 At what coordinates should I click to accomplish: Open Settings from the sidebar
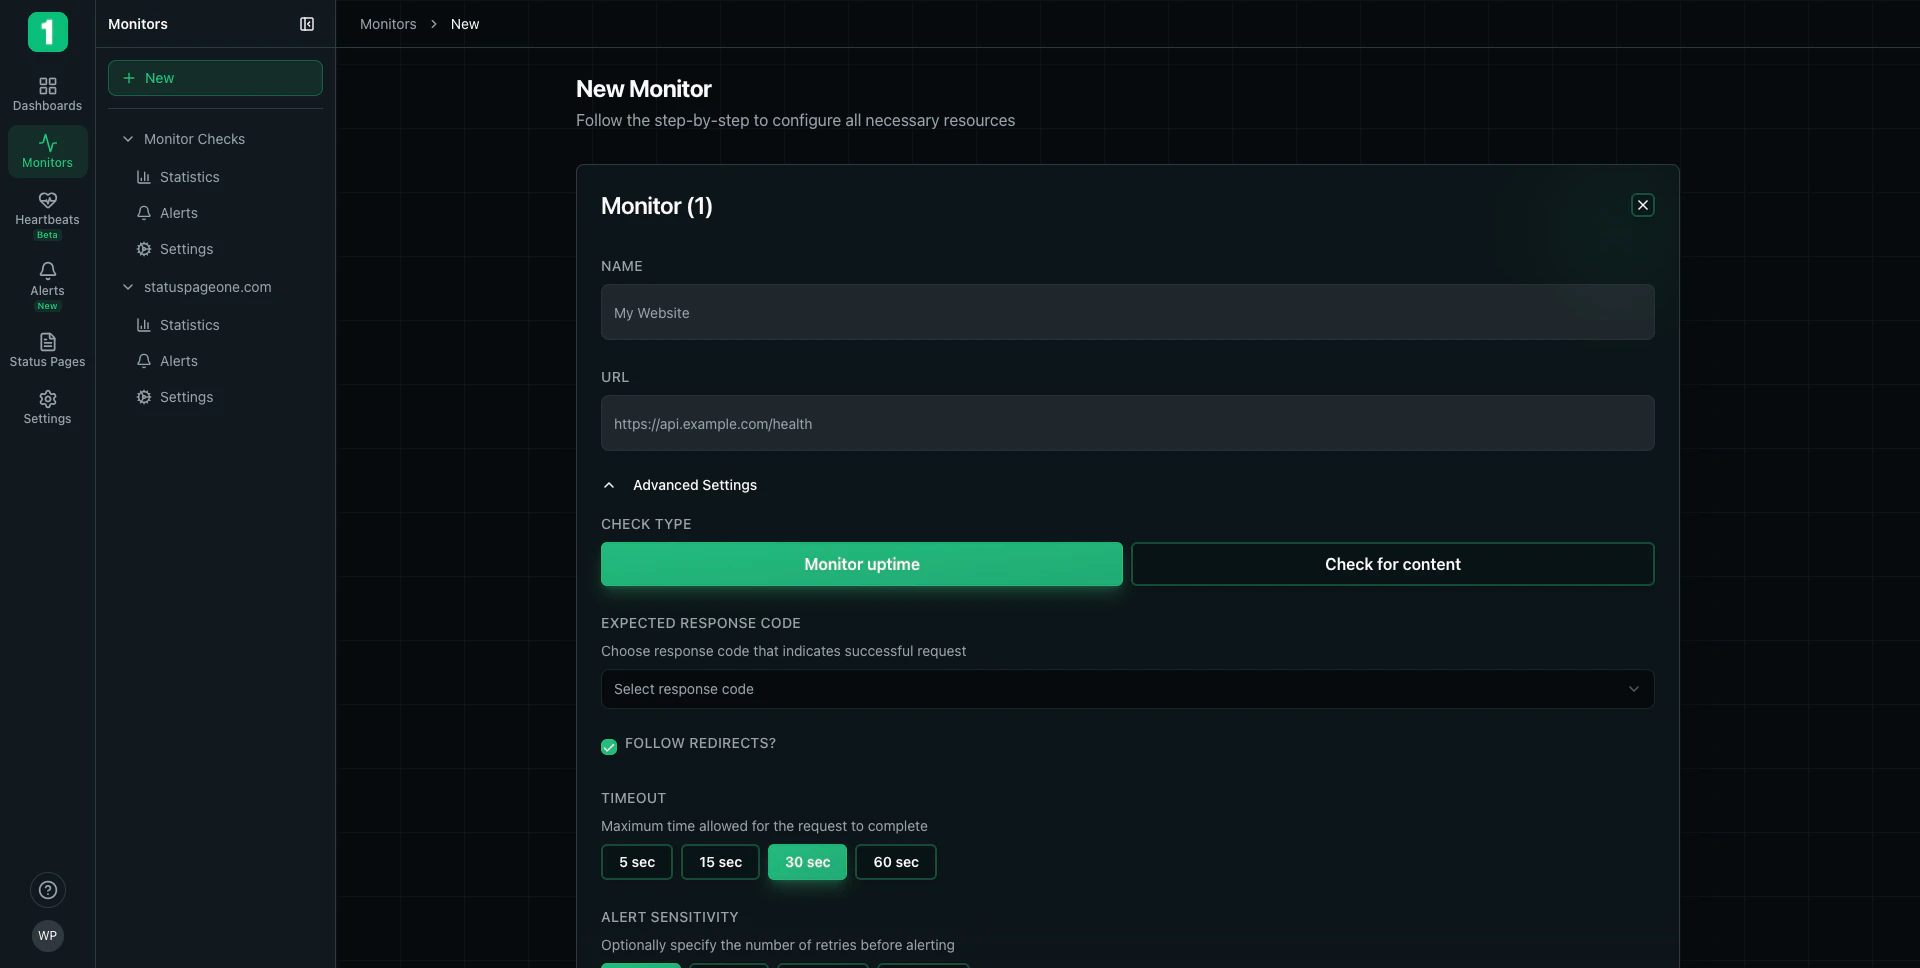[47, 406]
